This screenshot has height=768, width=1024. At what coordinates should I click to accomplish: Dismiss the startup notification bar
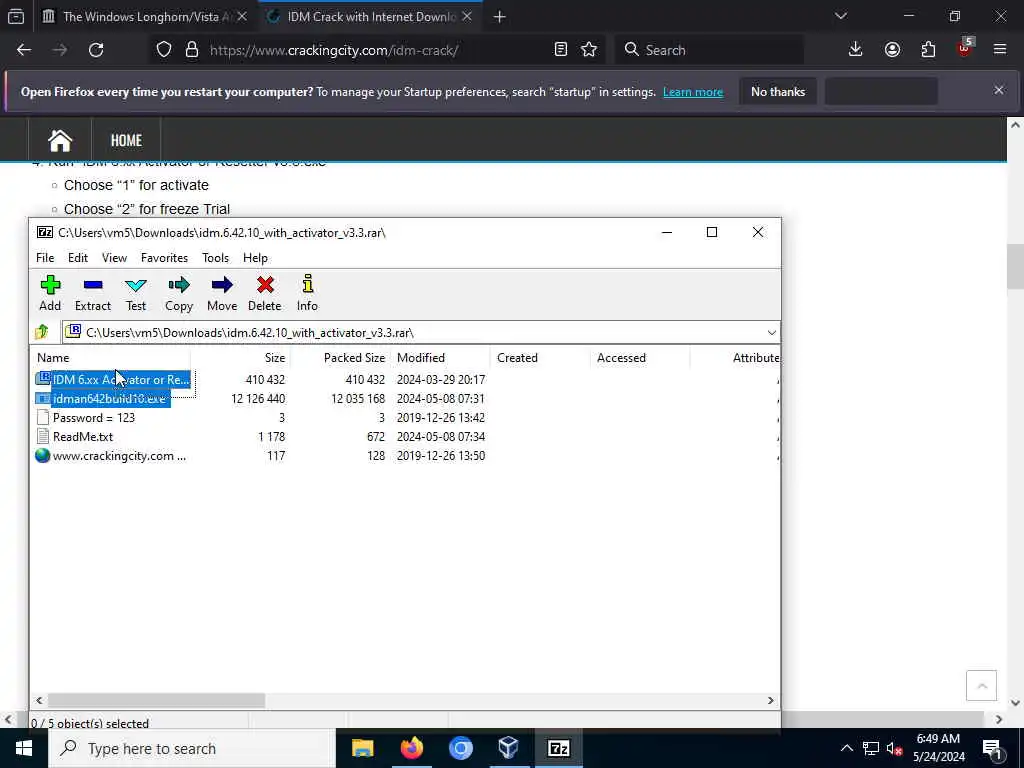[x=999, y=90]
